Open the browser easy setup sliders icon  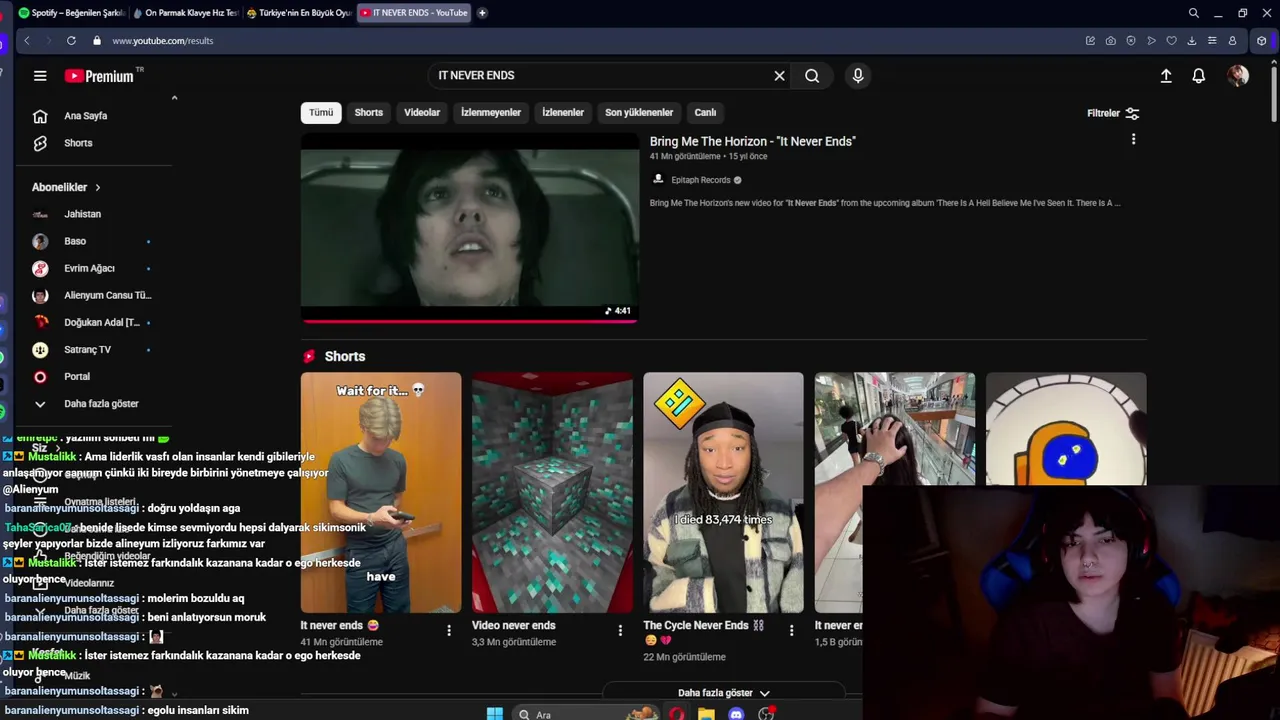click(1212, 41)
